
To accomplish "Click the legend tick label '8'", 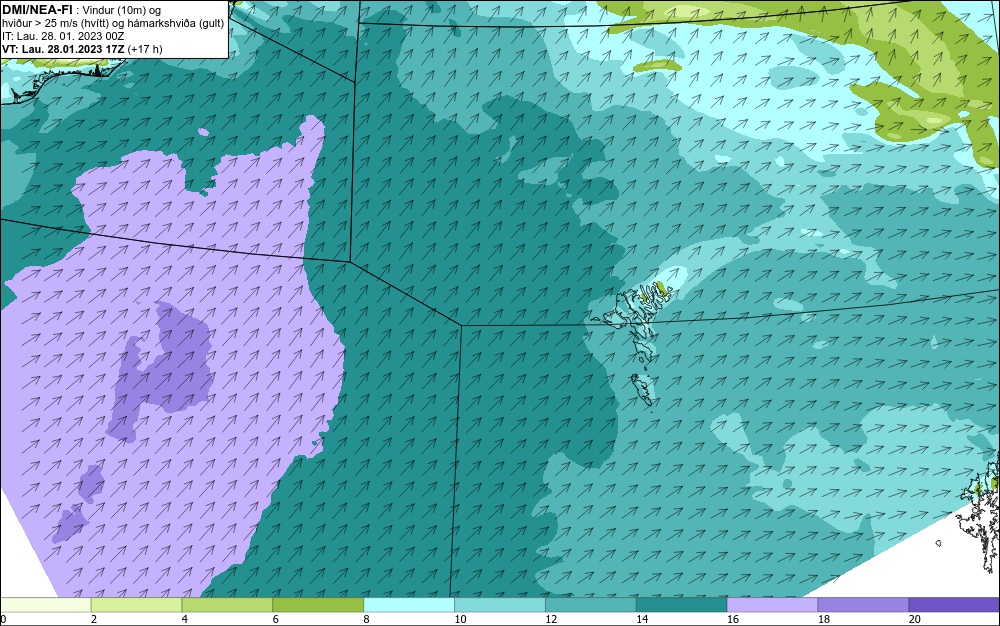I will click(x=366, y=619).
